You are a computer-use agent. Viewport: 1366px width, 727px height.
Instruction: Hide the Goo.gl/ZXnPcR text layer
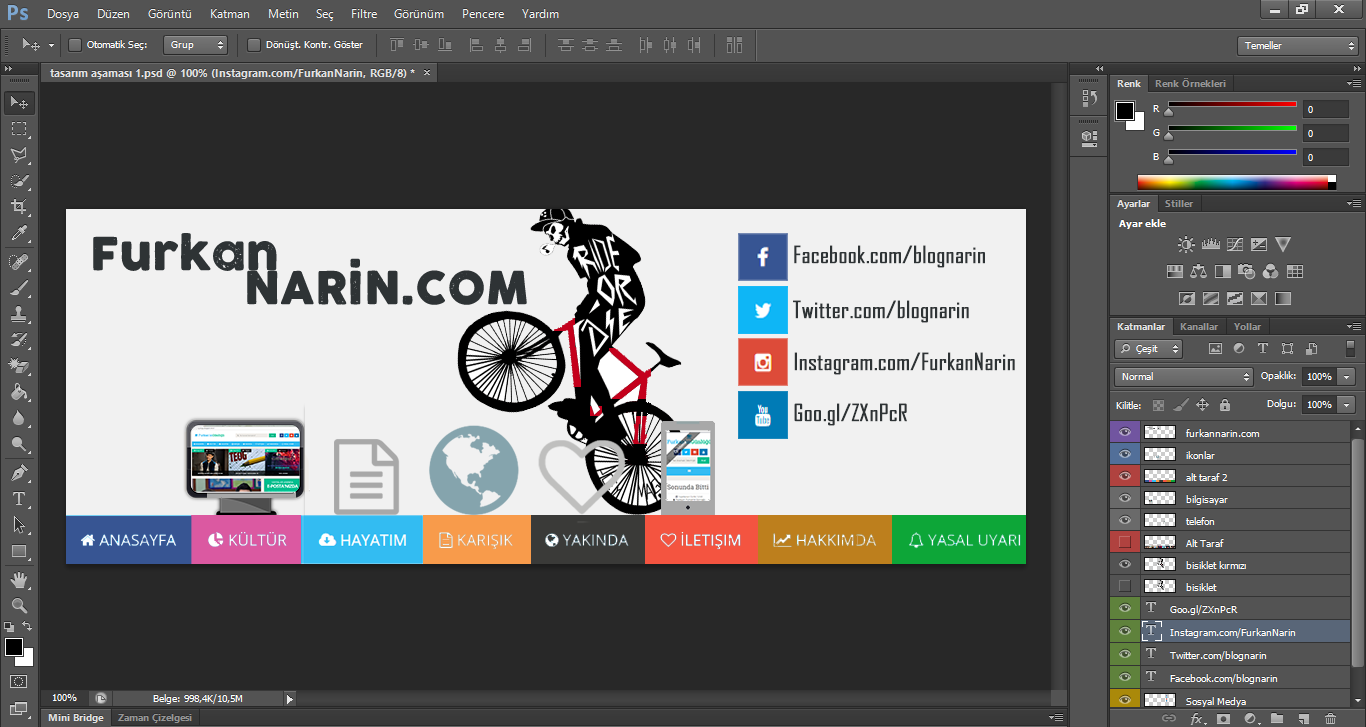click(1125, 609)
